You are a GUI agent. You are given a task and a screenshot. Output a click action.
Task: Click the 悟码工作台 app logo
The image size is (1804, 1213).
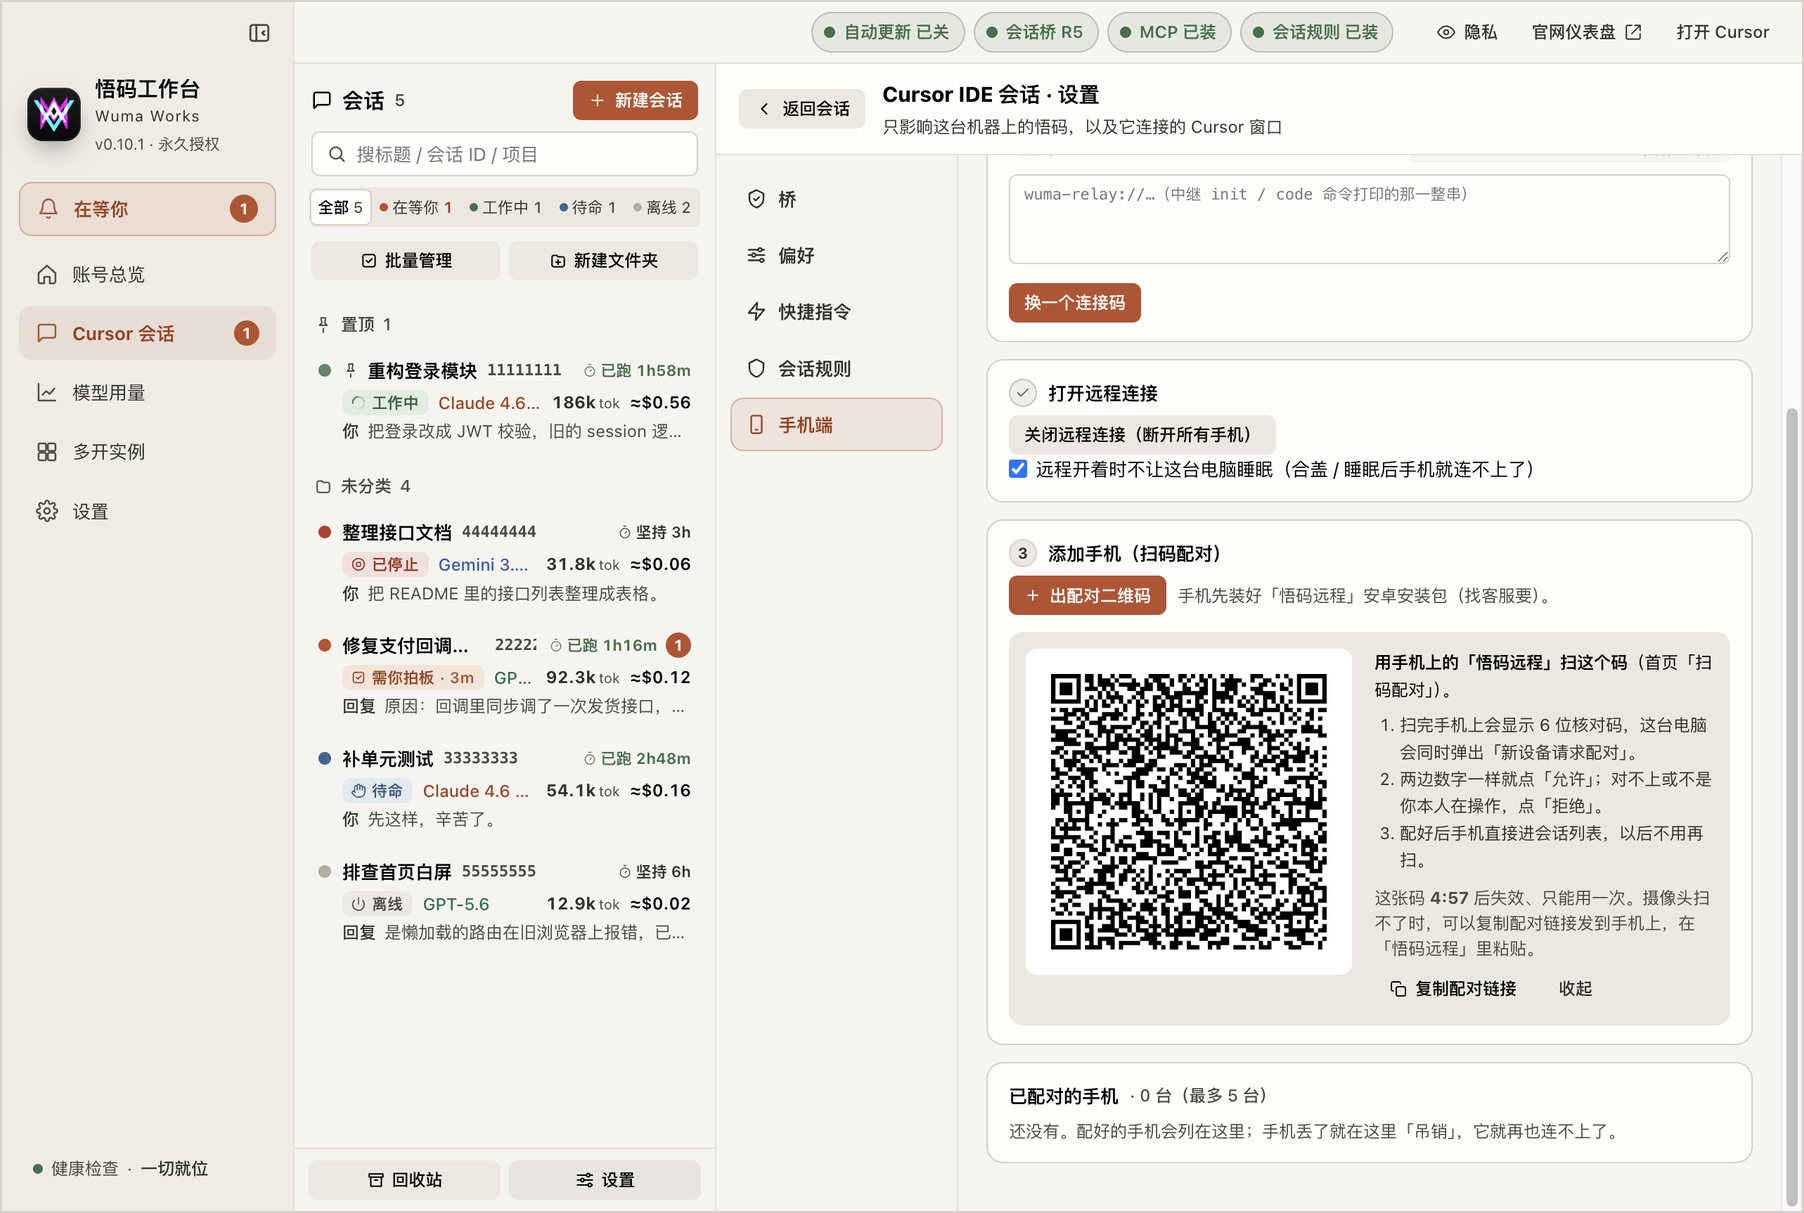pos(54,115)
